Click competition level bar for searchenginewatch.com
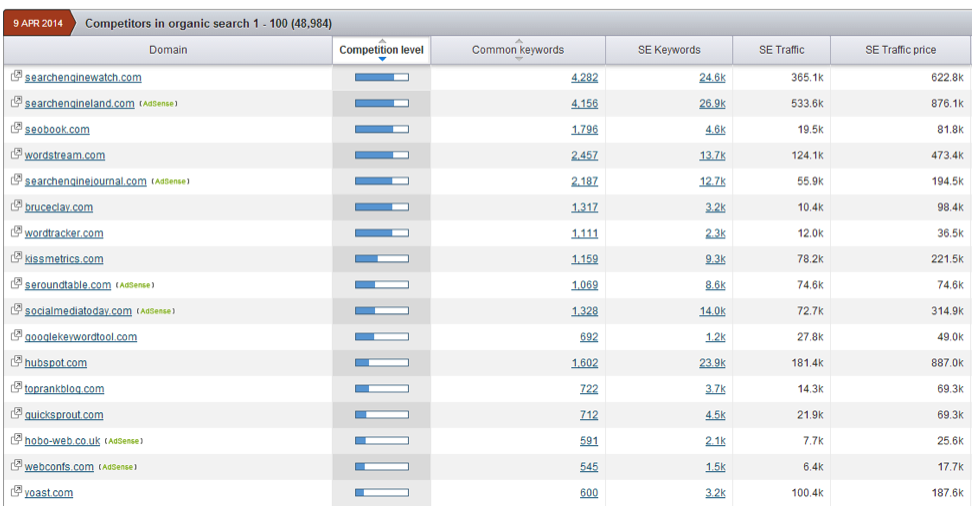Image resolution: width=972 pixels, height=507 pixels. [x=382, y=77]
